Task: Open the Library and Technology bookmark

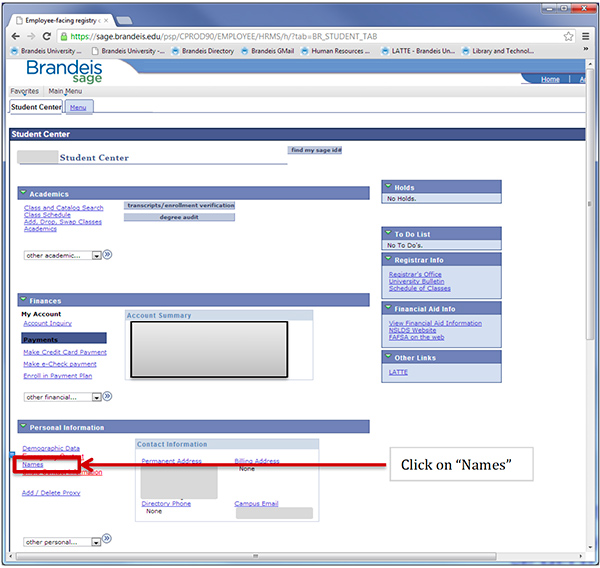Action: coord(498,51)
